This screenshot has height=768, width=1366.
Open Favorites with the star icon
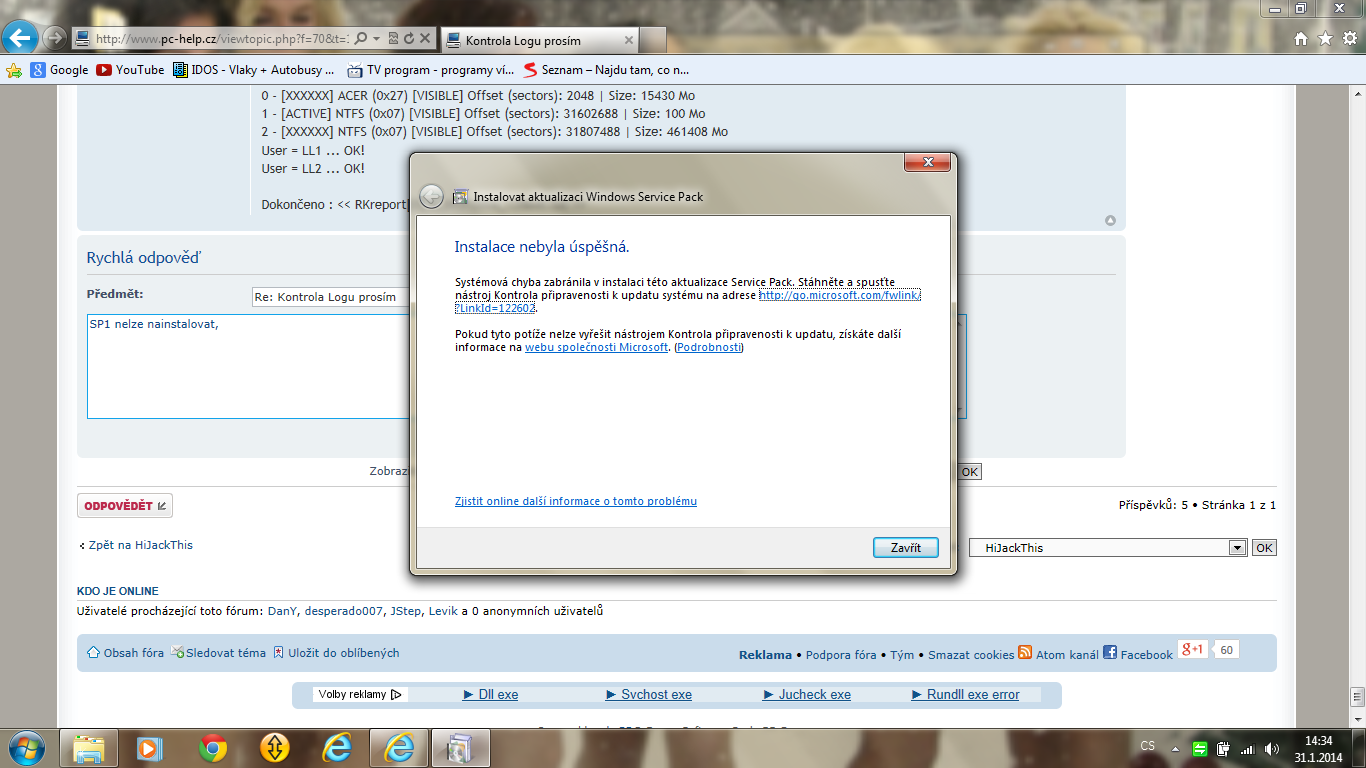1325,39
